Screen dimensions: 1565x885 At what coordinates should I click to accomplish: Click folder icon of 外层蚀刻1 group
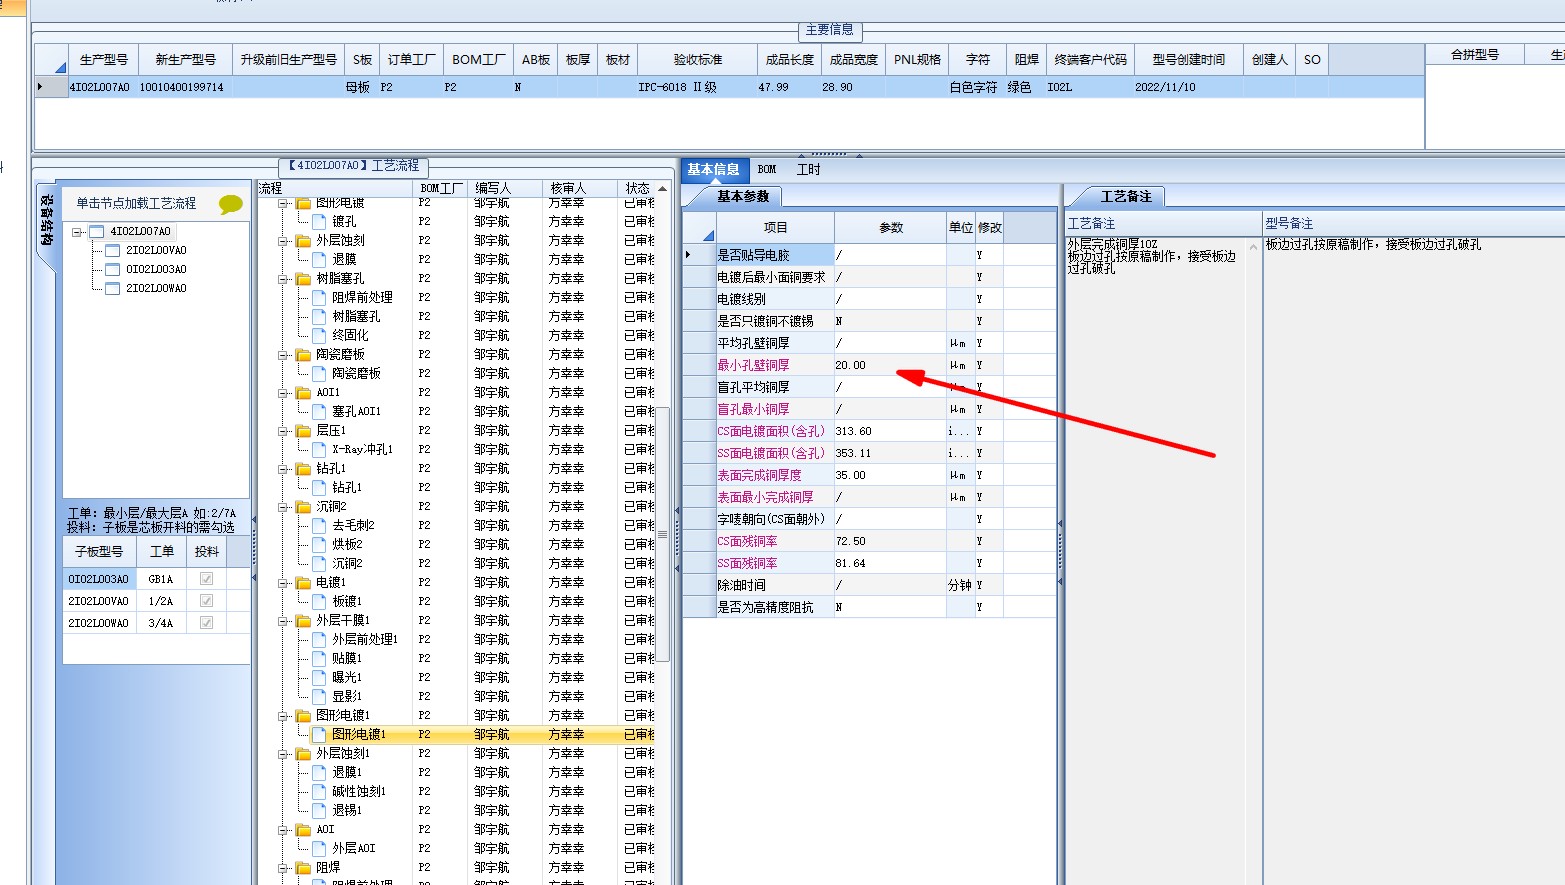(x=304, y=754)
